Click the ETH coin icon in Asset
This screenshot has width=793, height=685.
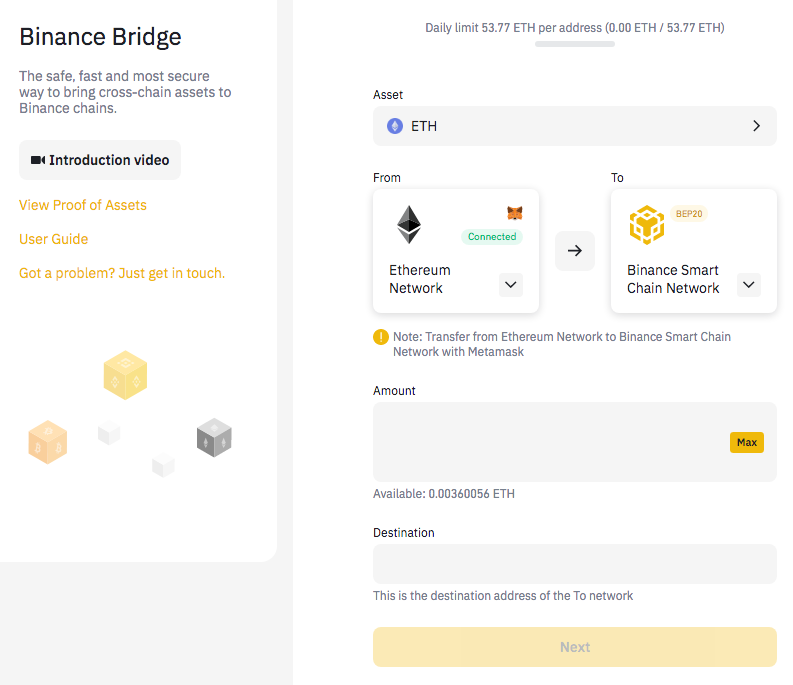click(394, 126)
